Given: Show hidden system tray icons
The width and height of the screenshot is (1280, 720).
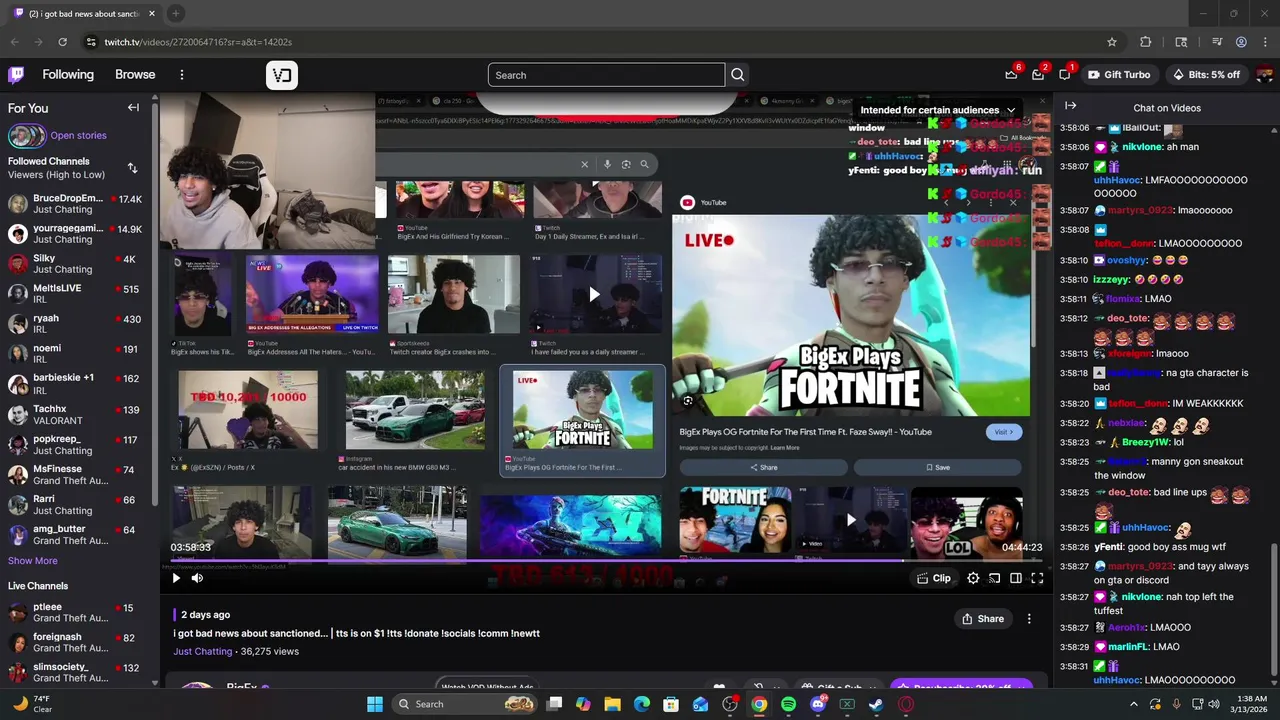Looking at the screenshot, I should (x=1133, y=704).
